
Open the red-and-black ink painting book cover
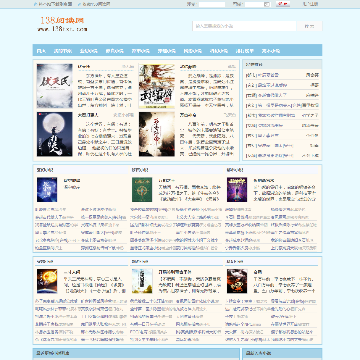(157, 86)
